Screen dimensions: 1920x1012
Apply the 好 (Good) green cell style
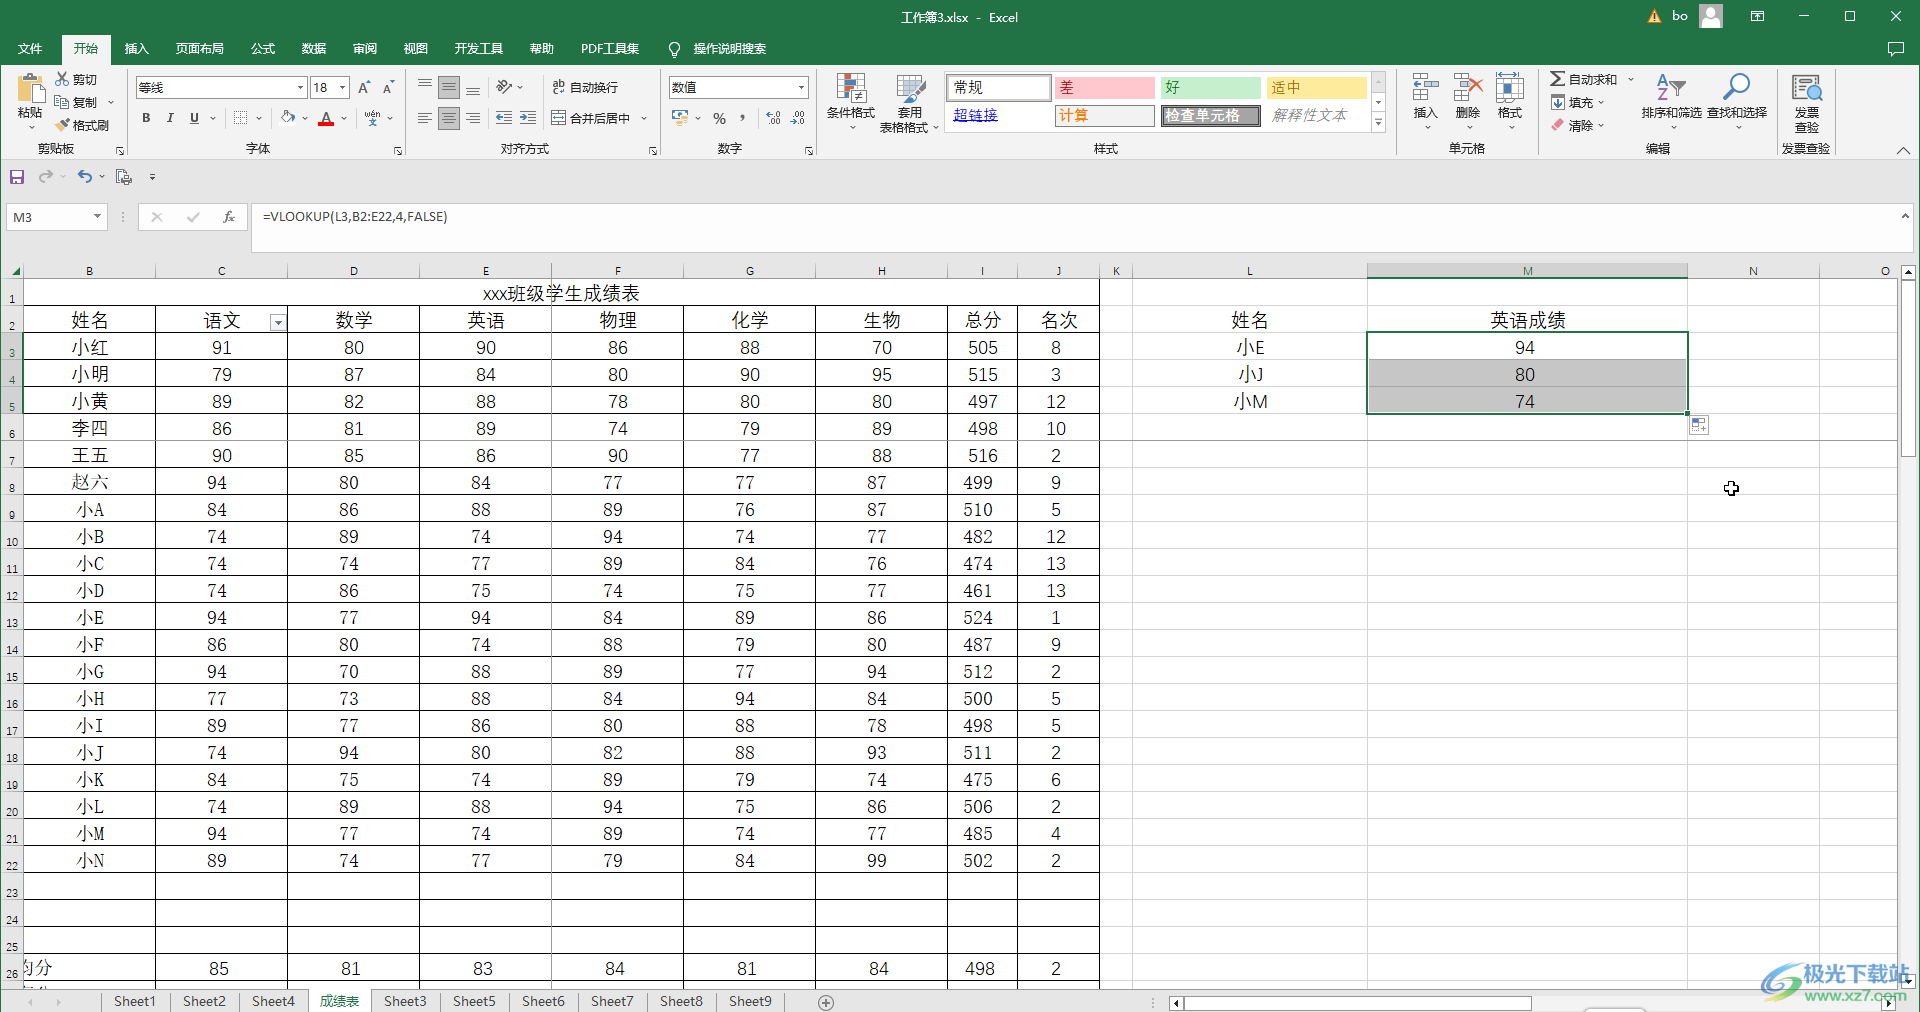(x=1210, y=88)
